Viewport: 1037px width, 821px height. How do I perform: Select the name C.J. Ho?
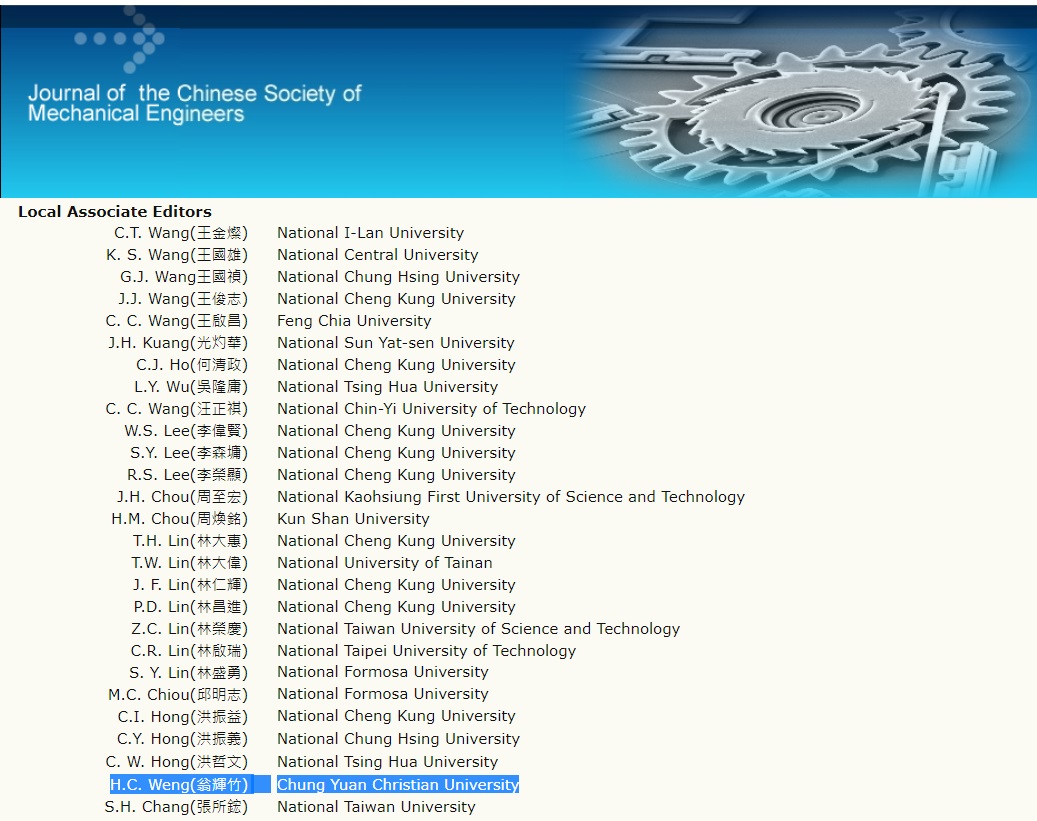click(x=192, y=365)
